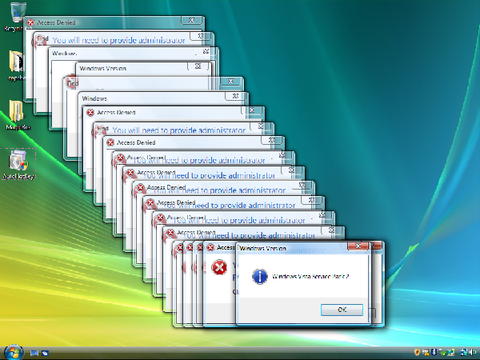Click Show Desktop in Quick Launch

click(34, 353)
